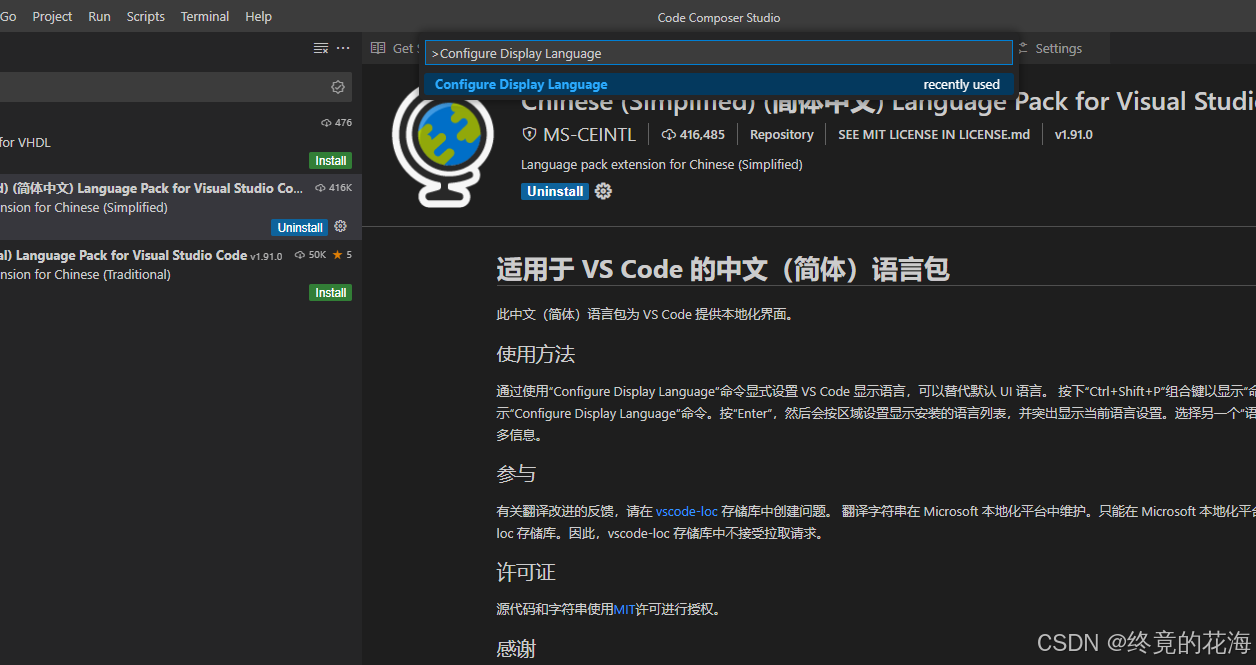
Task: Click 'Language pack extension for Chinese (Simplified)' description
Action: (x=662, y=164)
